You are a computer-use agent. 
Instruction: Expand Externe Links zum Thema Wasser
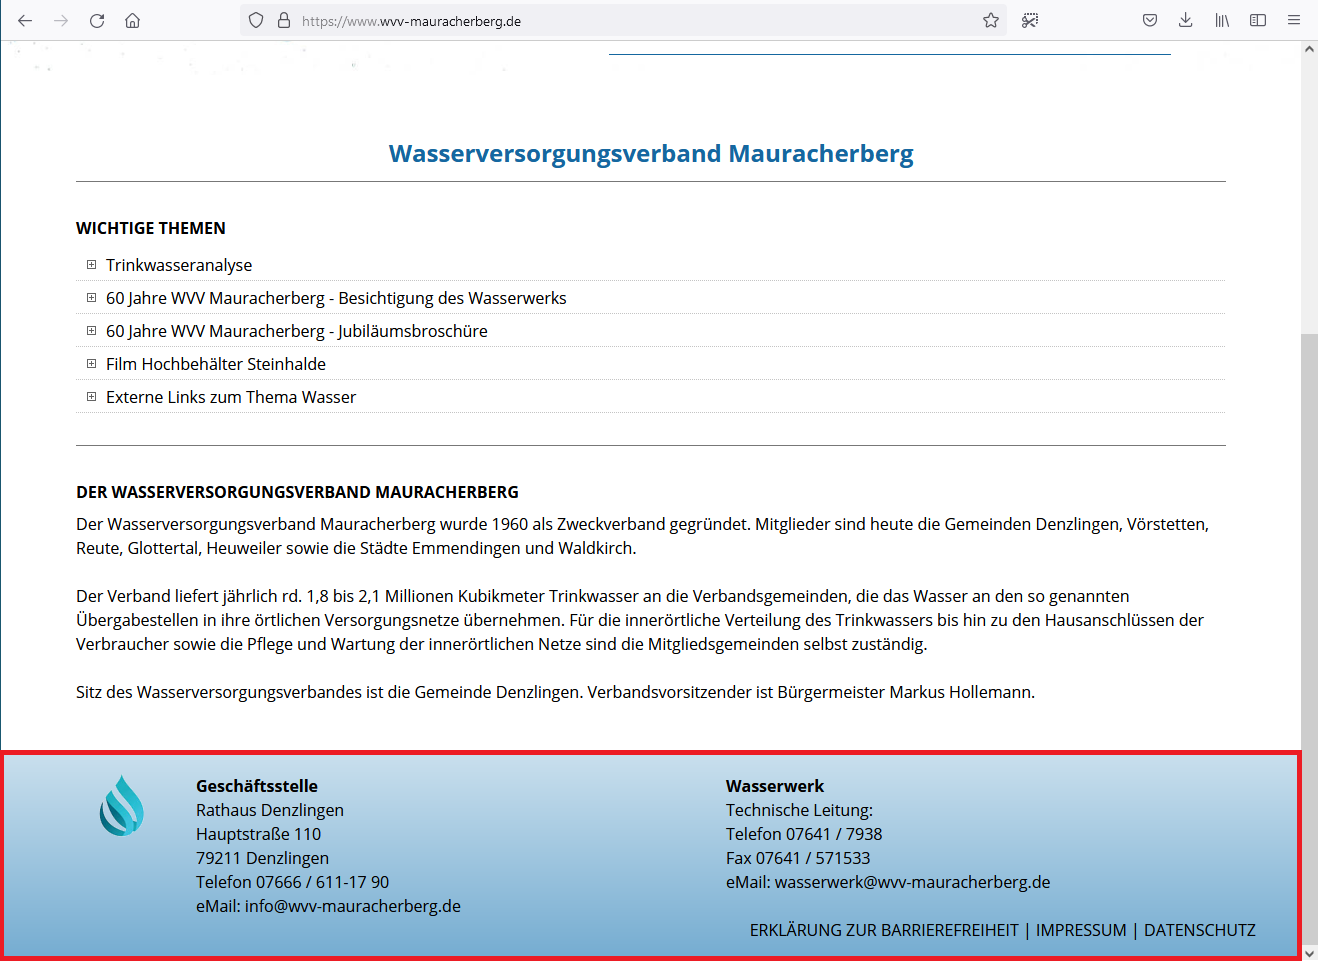click(231, 397)
